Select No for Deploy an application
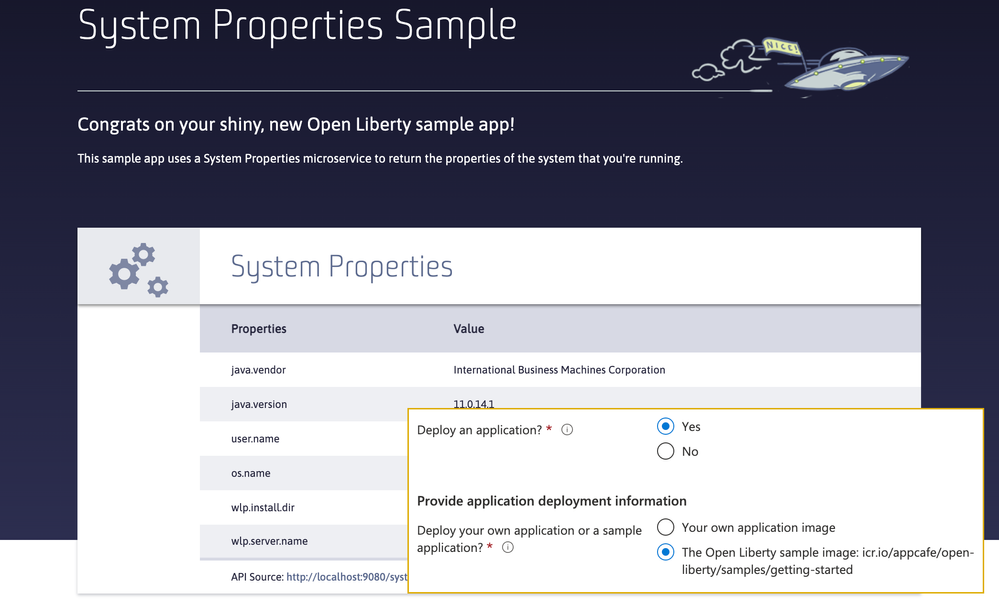 click(665, 451)
